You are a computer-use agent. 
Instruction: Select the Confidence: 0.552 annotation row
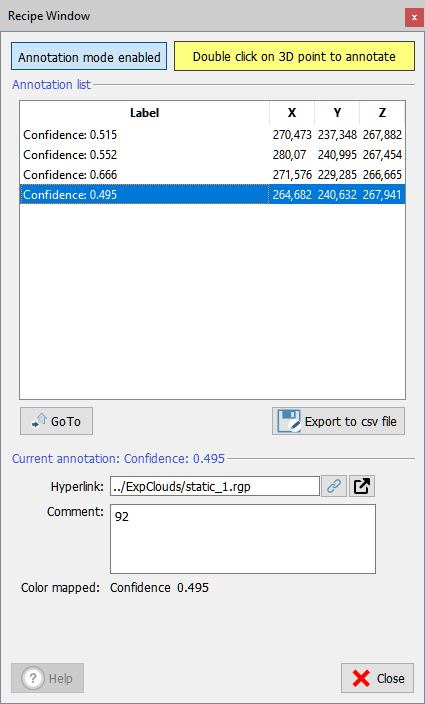pos(212,155)
